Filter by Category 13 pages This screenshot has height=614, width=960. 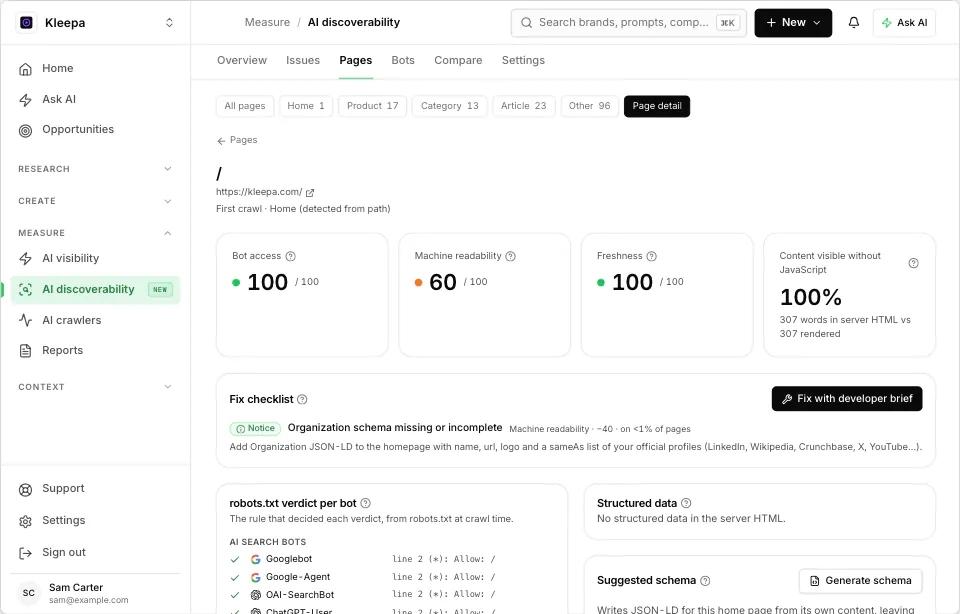click(x=449, y=106)
